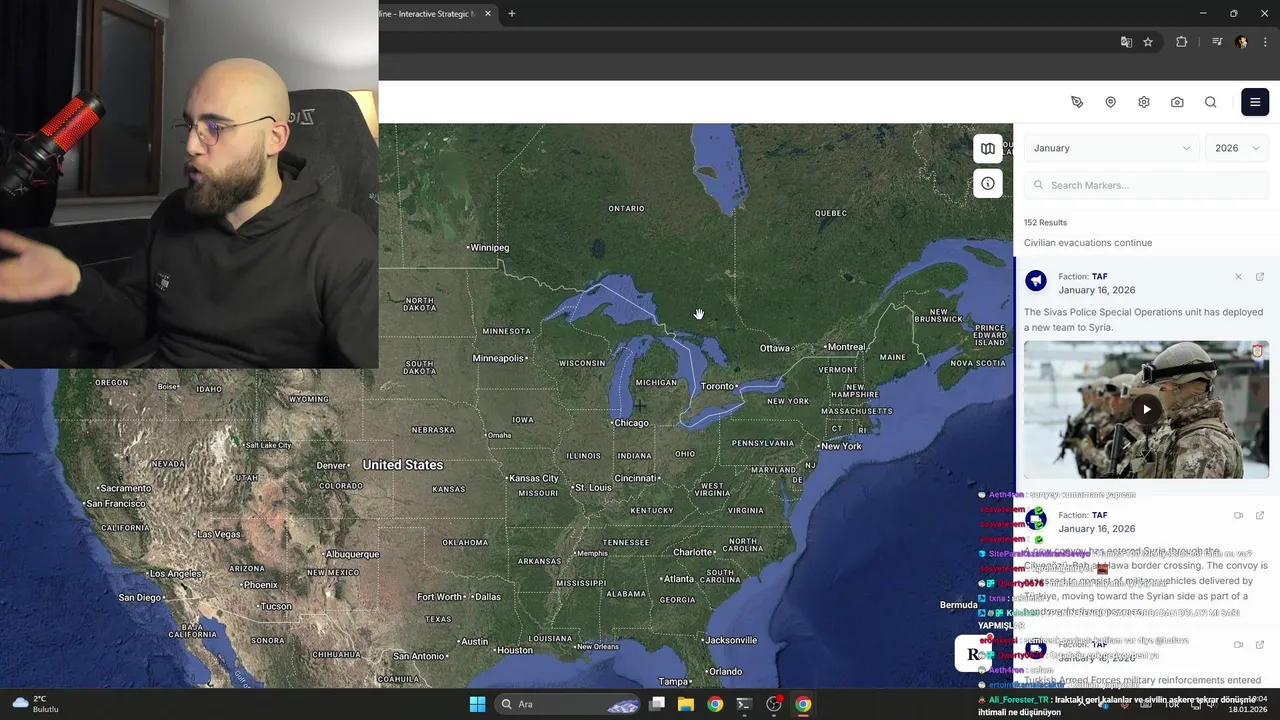Select the Interactive Strategic browser tab
1280x720 pixels.
click(430, 14)
